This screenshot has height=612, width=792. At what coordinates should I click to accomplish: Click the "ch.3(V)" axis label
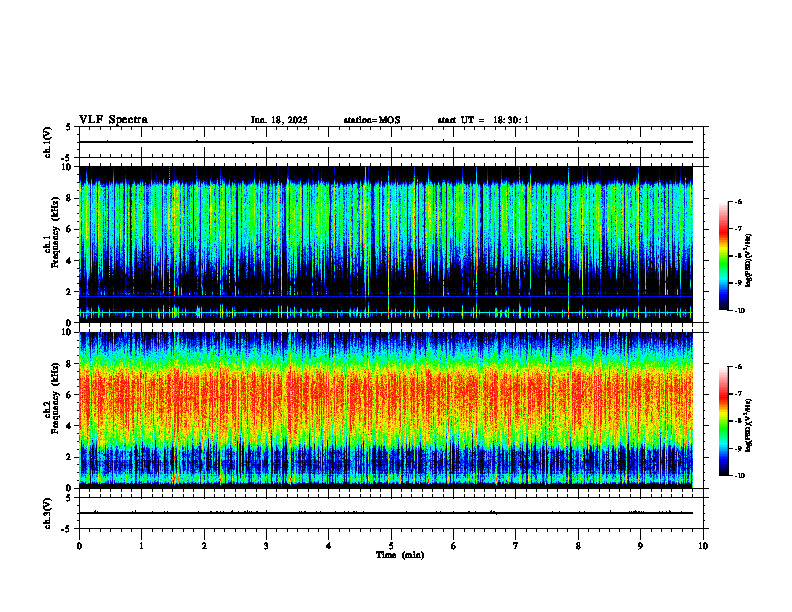pos(47,513)
